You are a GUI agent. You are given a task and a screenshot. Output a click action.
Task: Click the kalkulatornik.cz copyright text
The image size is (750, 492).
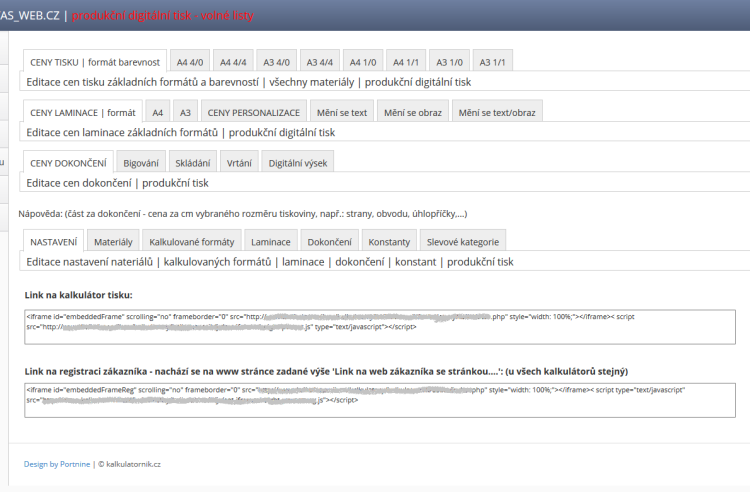click(130, 464)
